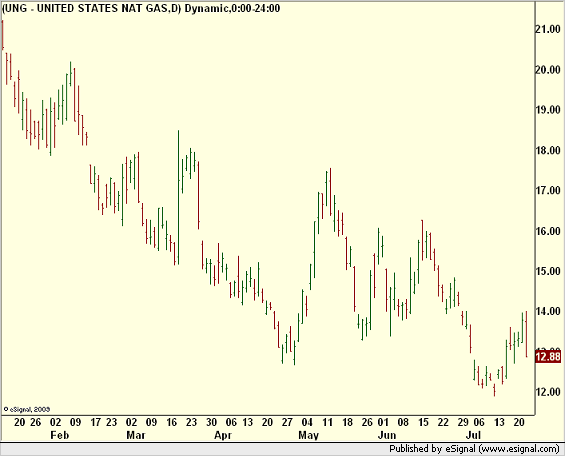The width and height of the screenshot is (565, 456).
Task: Select the Feb month label
Action: tap(59, 435)
